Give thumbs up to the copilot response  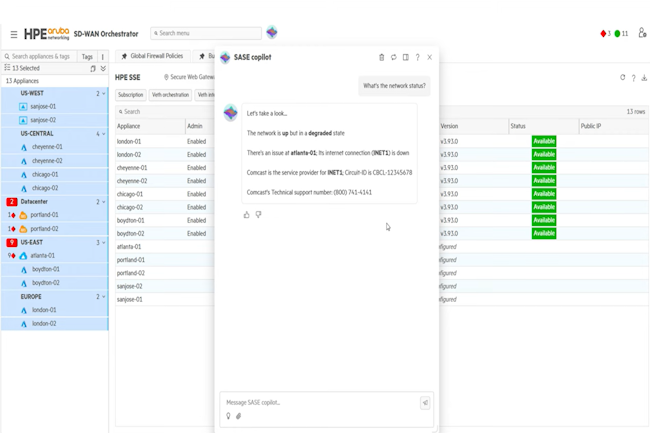click(247, 214)
